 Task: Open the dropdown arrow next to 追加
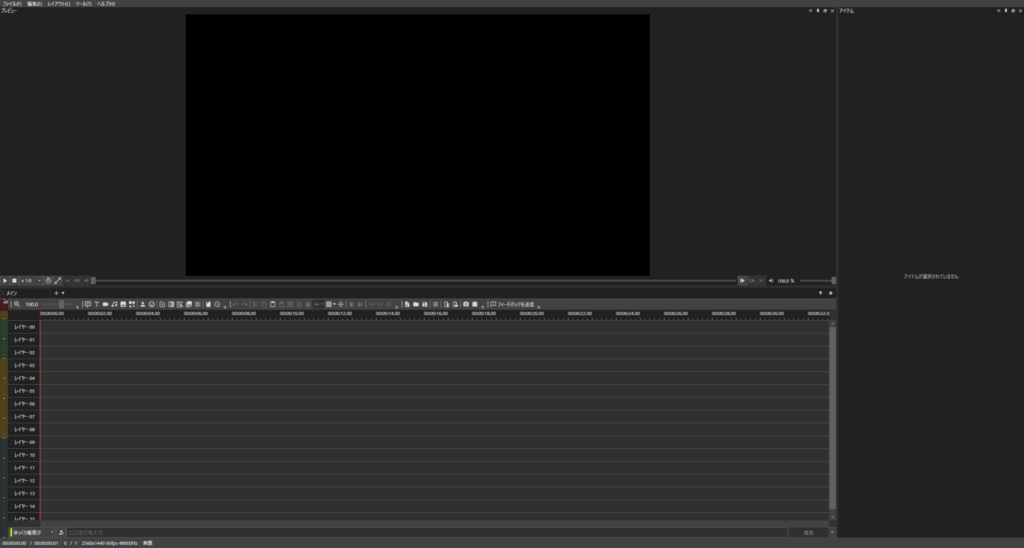click(832, 533)
